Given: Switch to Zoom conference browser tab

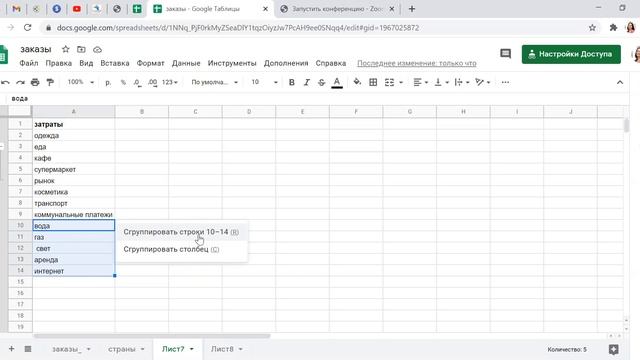Looking at the screenshot, I should coord(337,9).
